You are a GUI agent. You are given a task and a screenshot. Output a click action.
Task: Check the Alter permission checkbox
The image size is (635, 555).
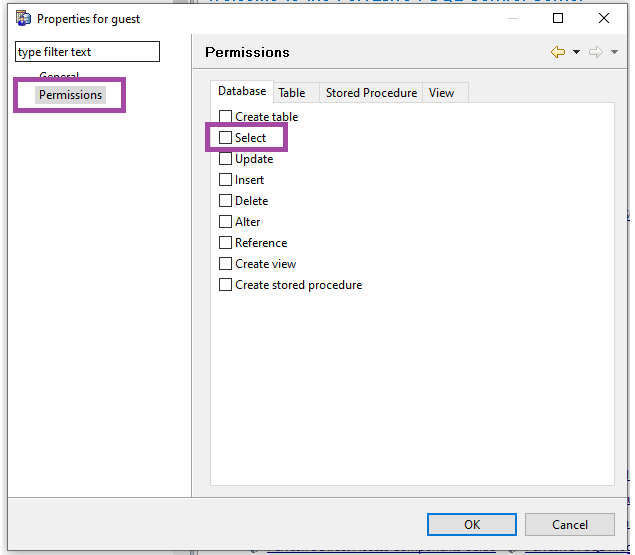pyautogui.click(x=226, y=222)
